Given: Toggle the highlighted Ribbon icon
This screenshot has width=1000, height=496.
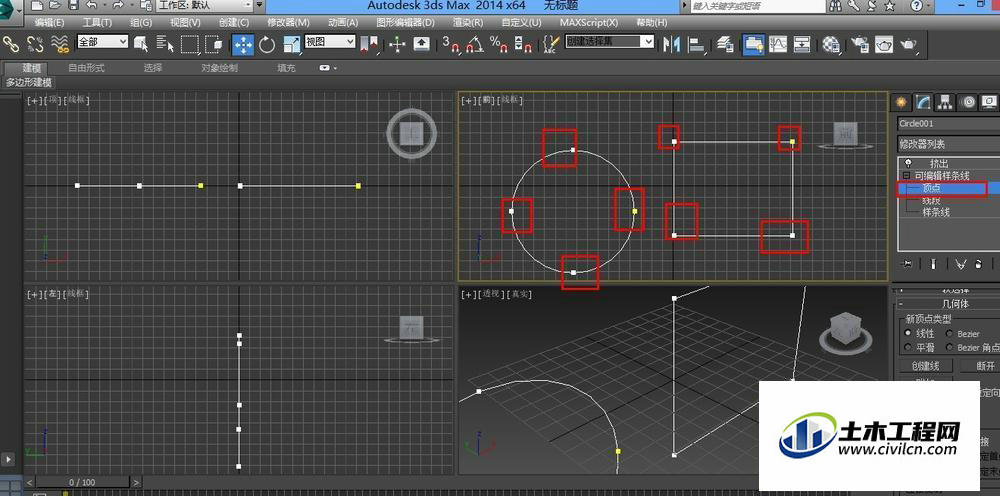Looking at the screenshot, I should (754, 44).
